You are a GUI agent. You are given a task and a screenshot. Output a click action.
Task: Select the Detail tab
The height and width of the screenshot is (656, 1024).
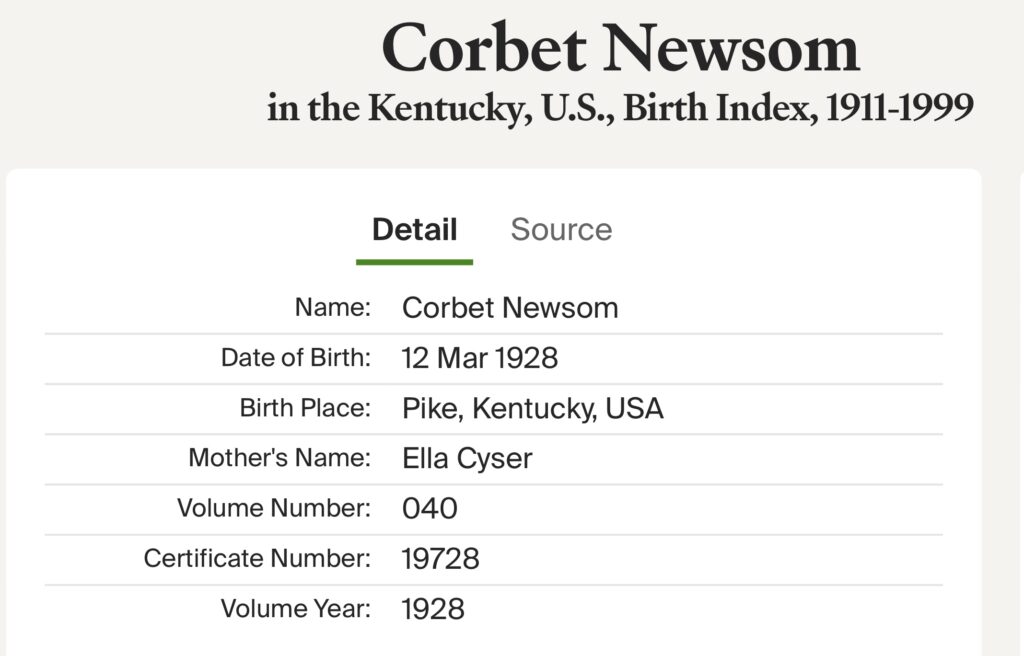pos(414,230)
